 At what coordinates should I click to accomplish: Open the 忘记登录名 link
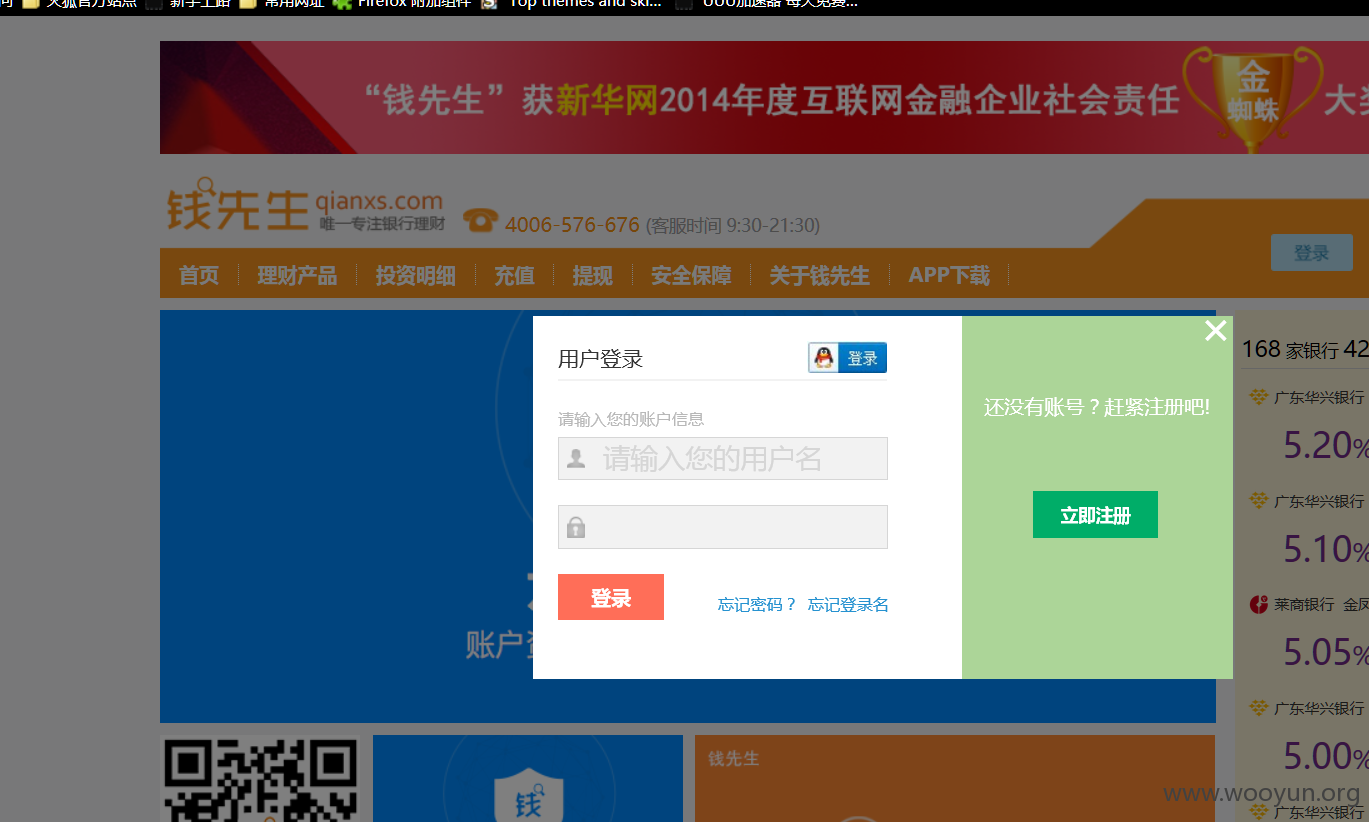[848, 604]
